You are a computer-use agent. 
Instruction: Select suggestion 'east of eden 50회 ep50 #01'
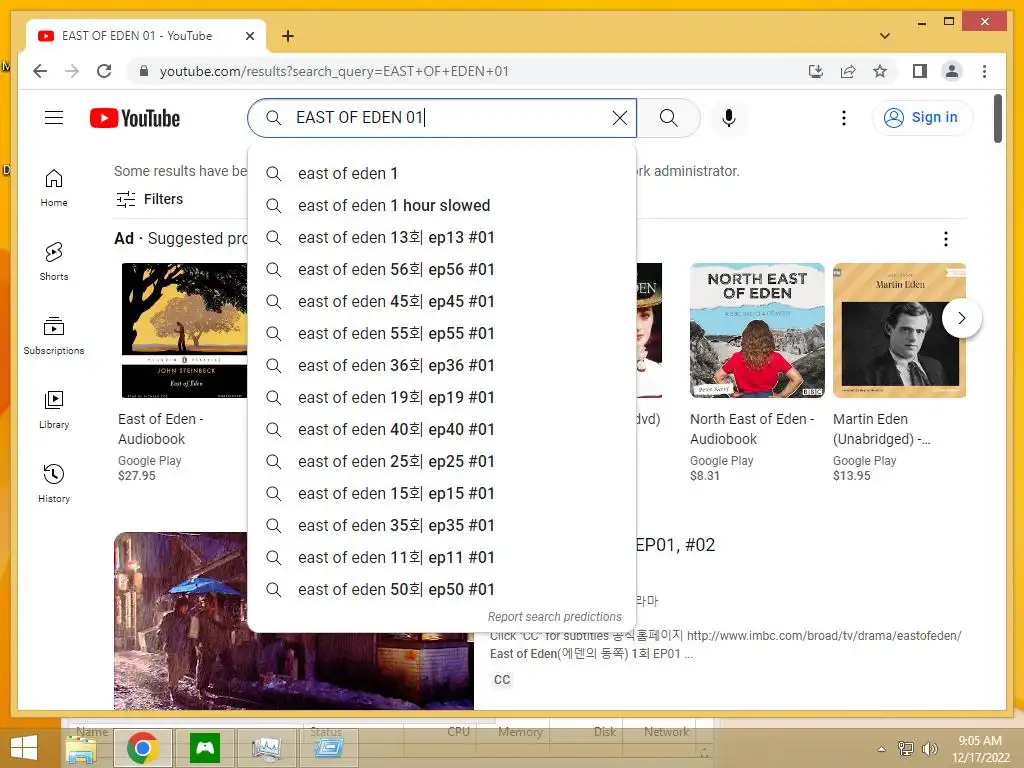(441, 590)
